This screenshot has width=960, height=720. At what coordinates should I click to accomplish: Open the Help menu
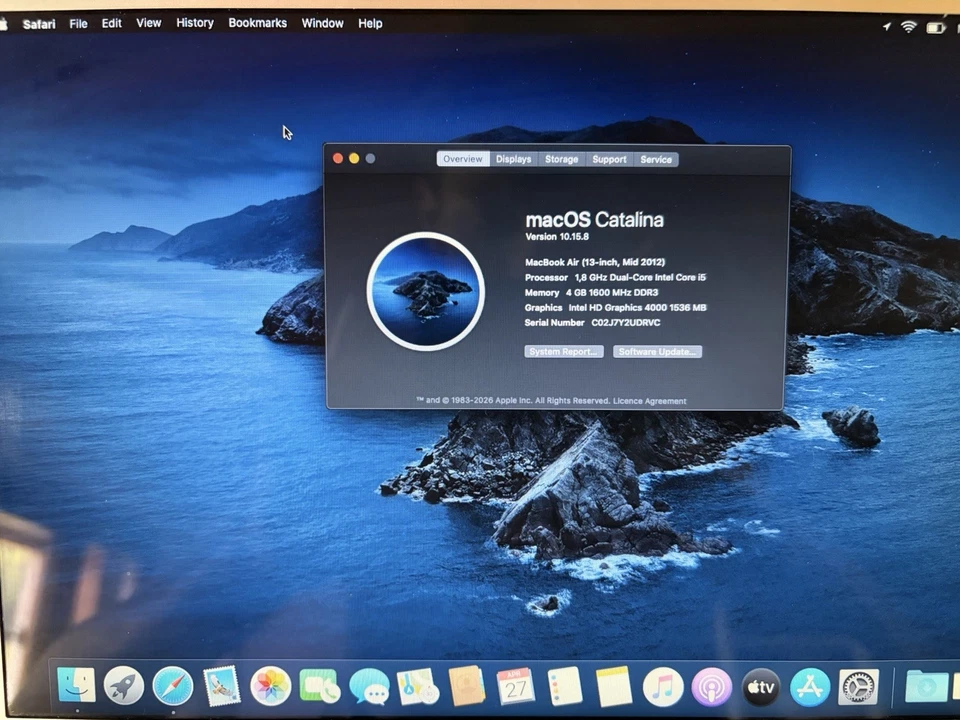[x=370, y=23]
